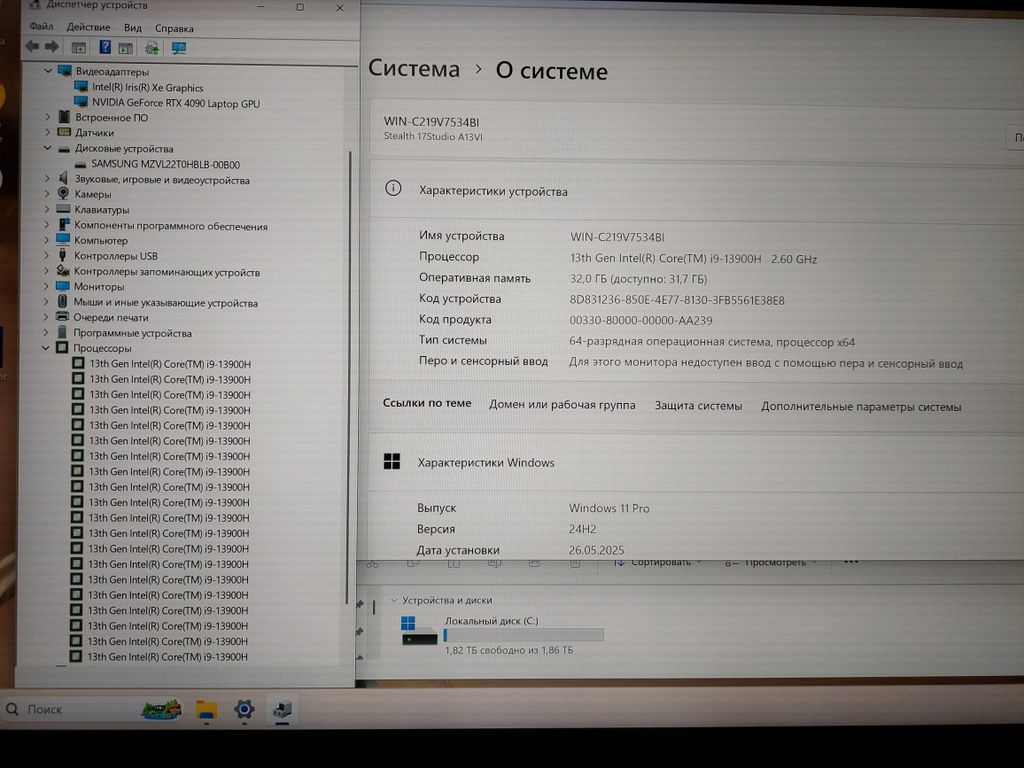
Task: Open the Действие menu
Action: pos(88,27)
